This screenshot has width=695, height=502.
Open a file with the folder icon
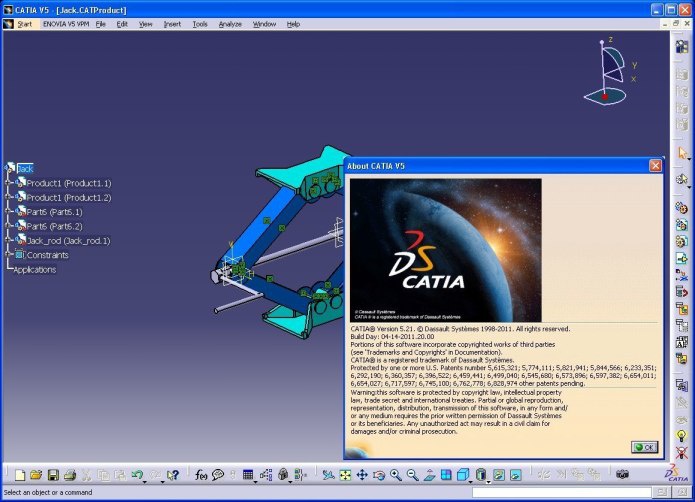36,475
